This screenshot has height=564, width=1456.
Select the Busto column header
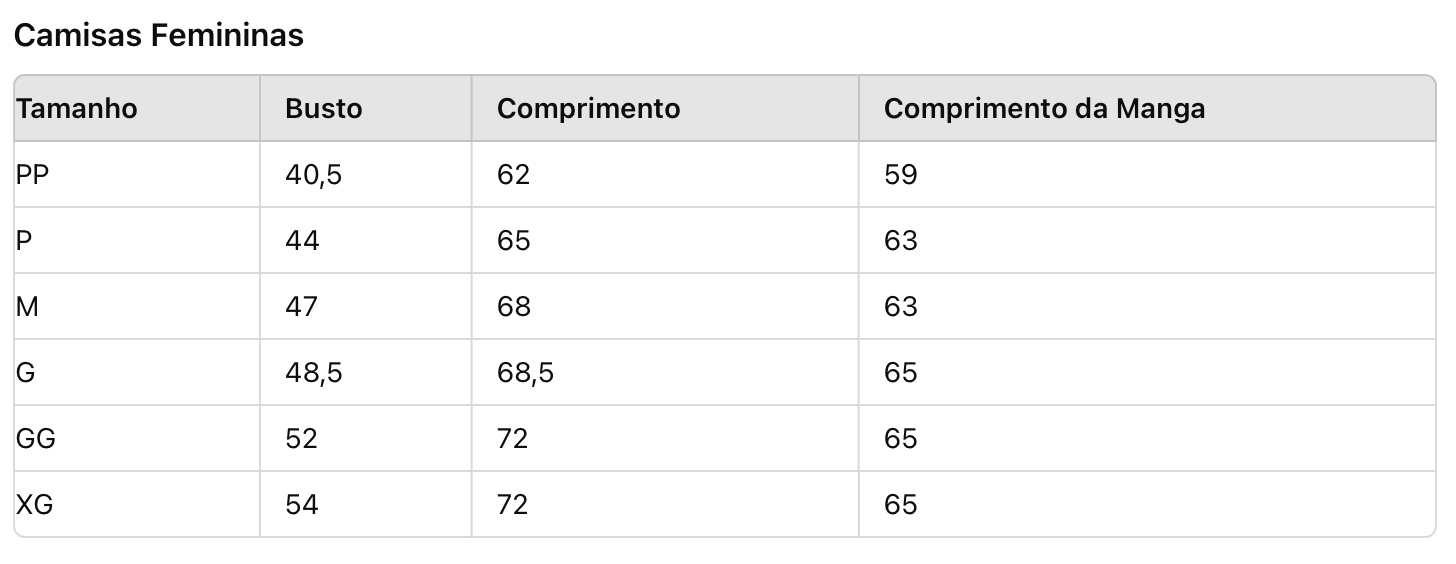324,108
